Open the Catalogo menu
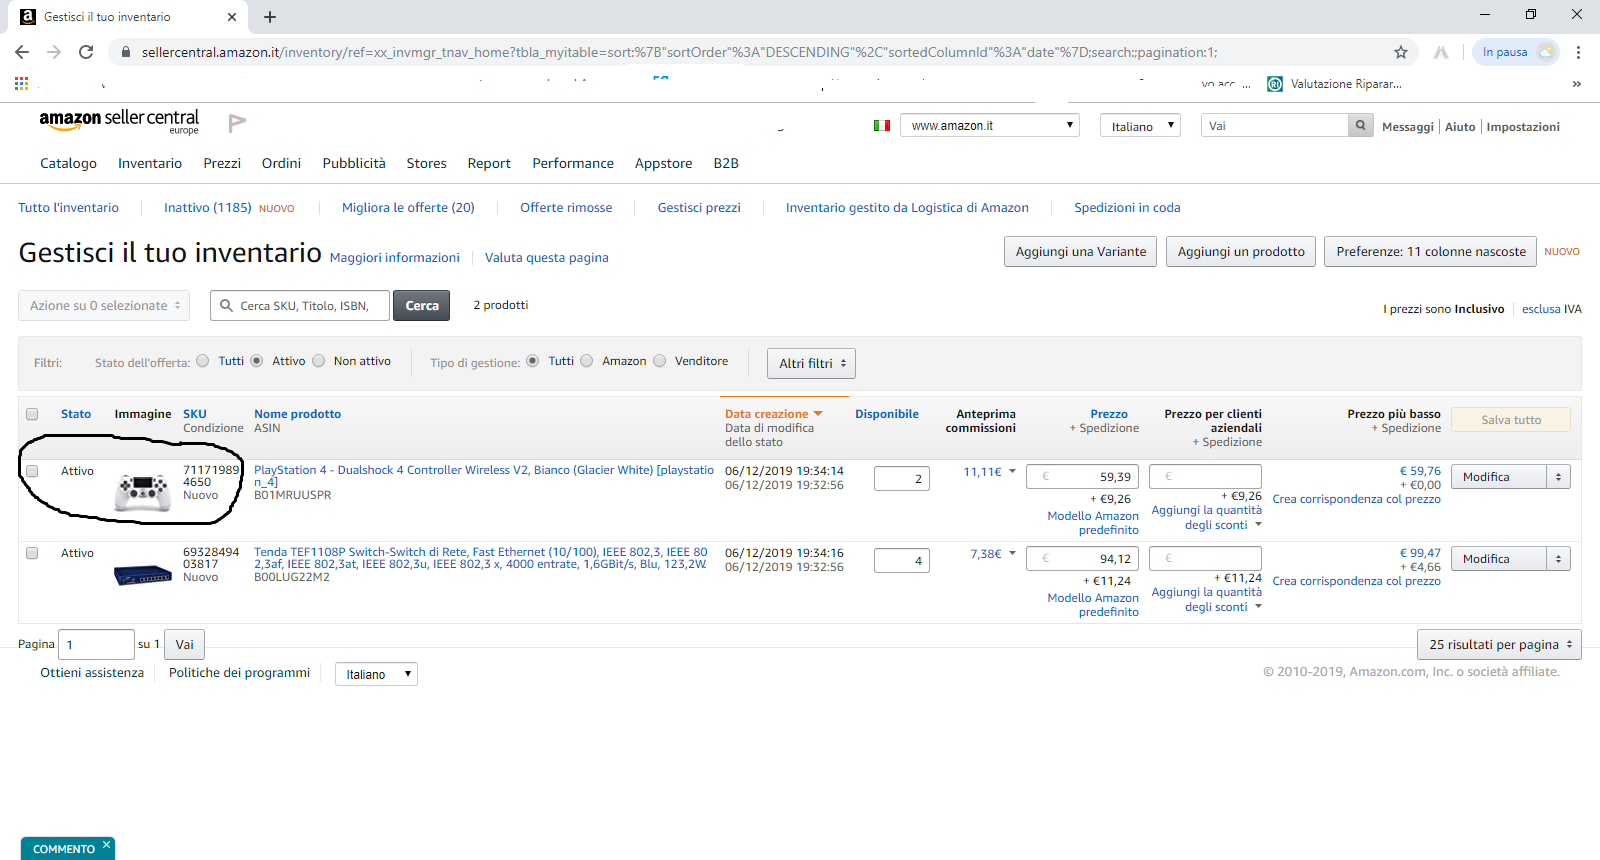The height and width of the screenshot is (860, 1600). pos(68,163)
